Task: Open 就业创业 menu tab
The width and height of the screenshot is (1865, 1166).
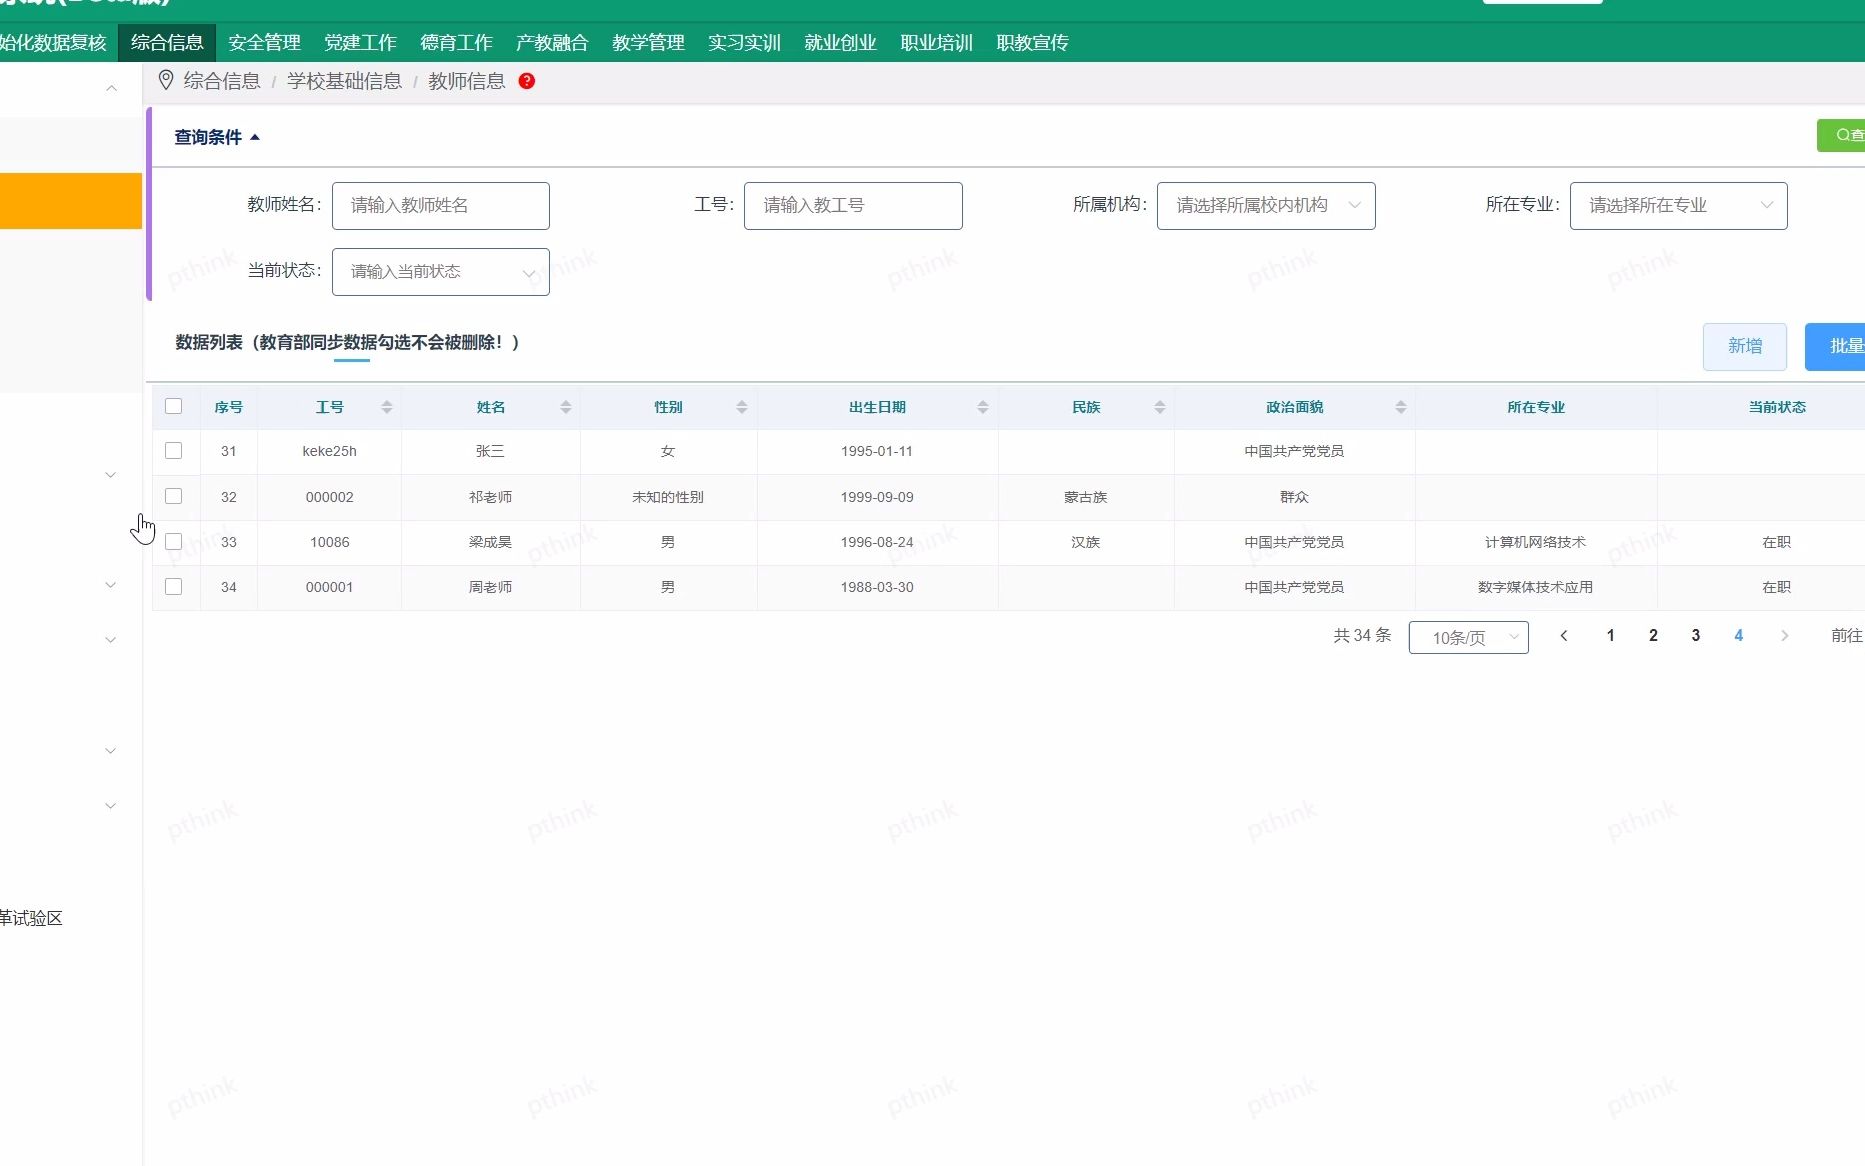Action: pyautogui.click(x=840, y=43)
